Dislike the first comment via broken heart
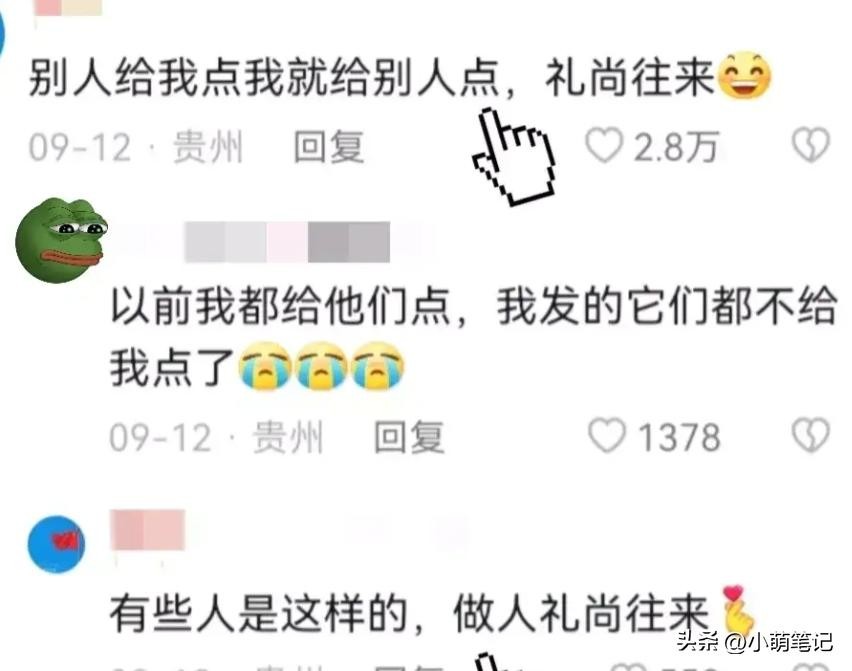 pyautogui.click(x=811, y=145)
